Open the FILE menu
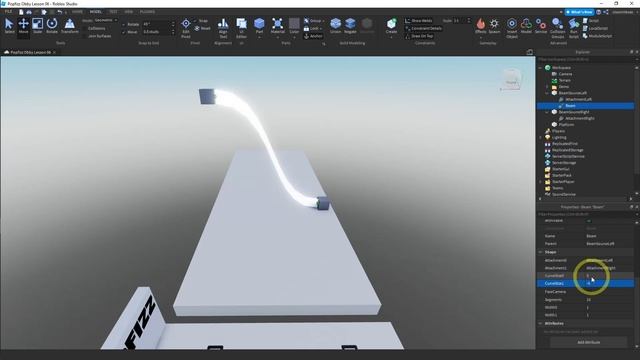This screenshot has height=360, width=640. pos(8,12)
